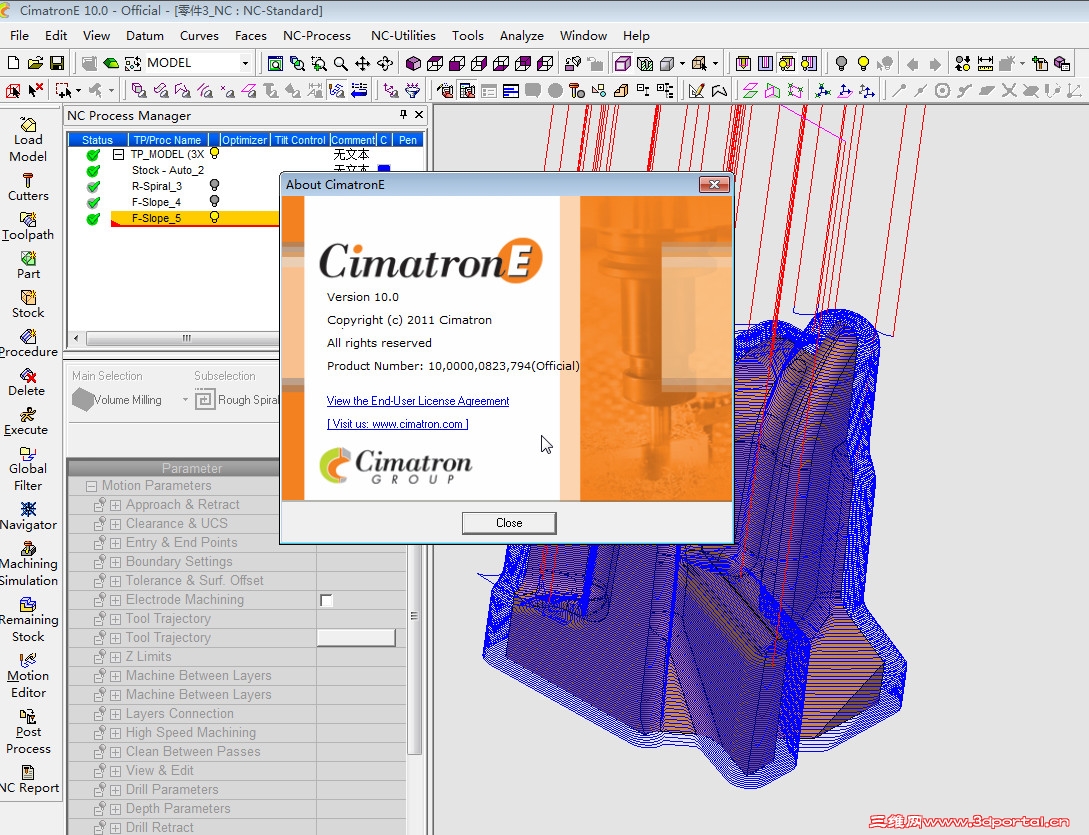Expand Entry & End Points parameters

[x=115, y=543]
